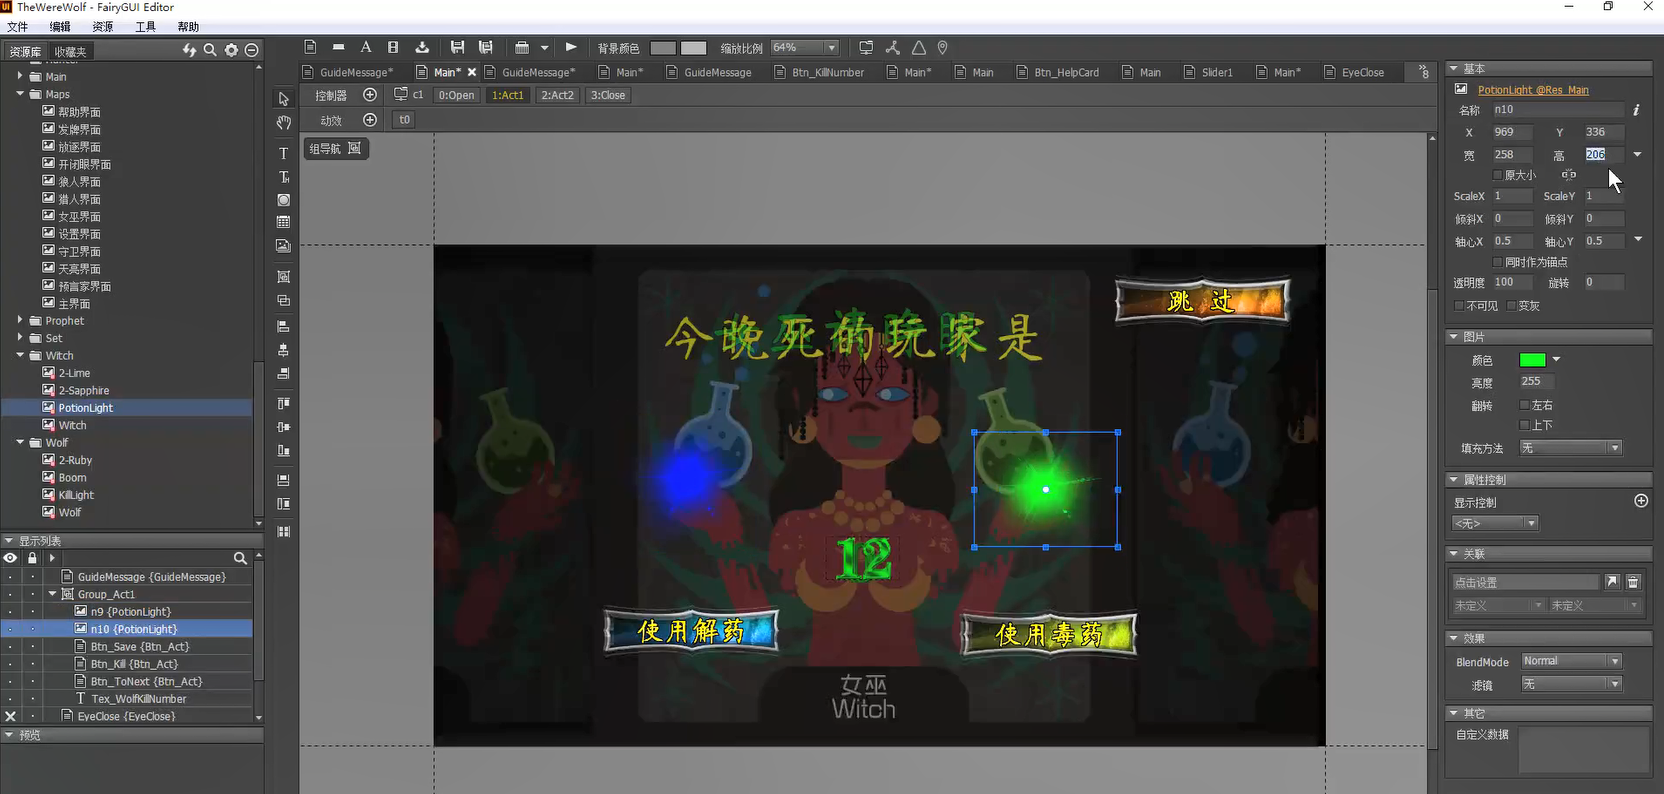Open library settings gear icon
The height and width of the screenshot is (794, 1664).
pos(231,50)
